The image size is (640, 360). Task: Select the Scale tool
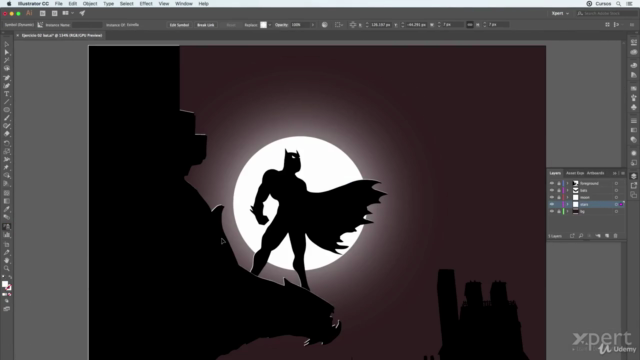[7, 151]
